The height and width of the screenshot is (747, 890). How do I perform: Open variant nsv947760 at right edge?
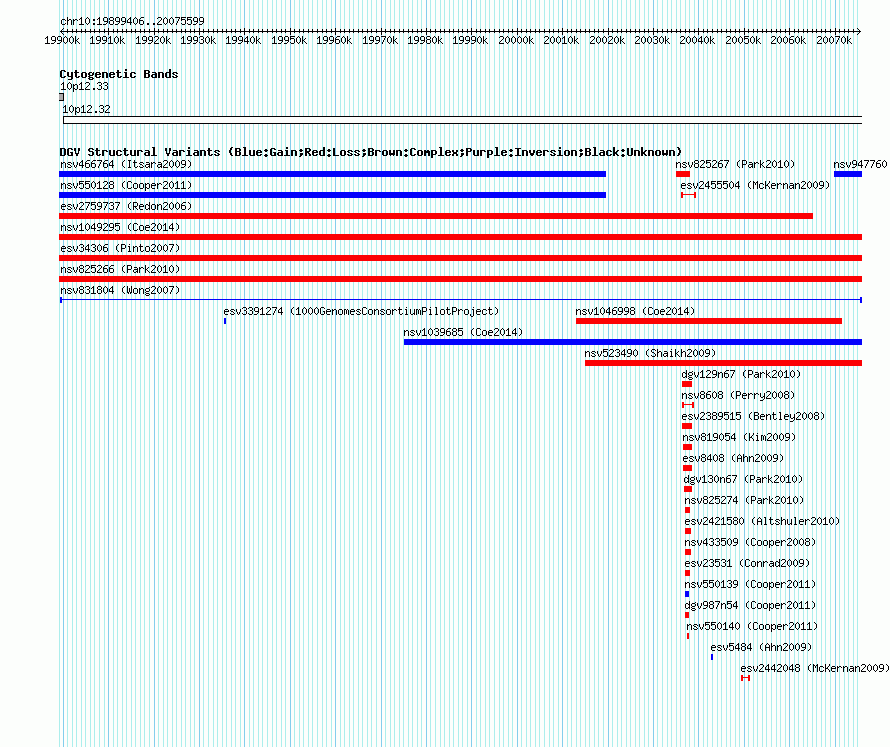point(860,164)
